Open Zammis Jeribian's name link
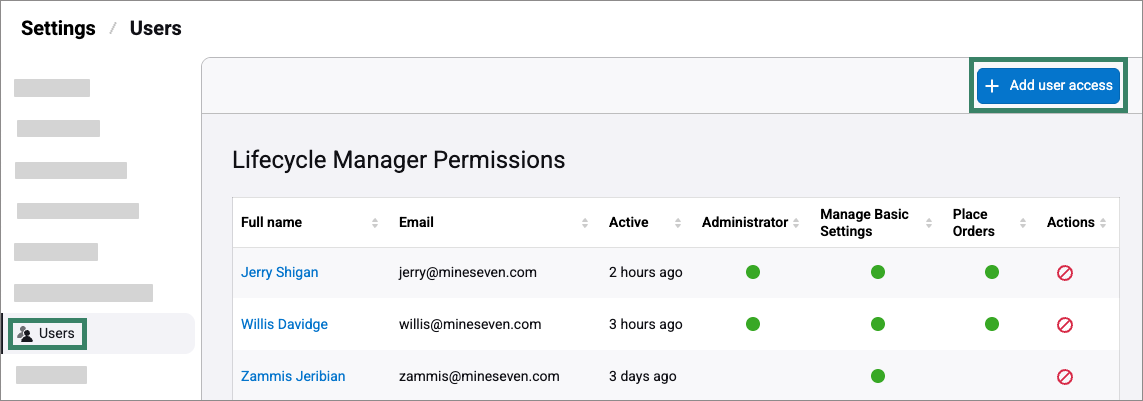The width and height of the screenshot is (1143, 401). (293, 376)
